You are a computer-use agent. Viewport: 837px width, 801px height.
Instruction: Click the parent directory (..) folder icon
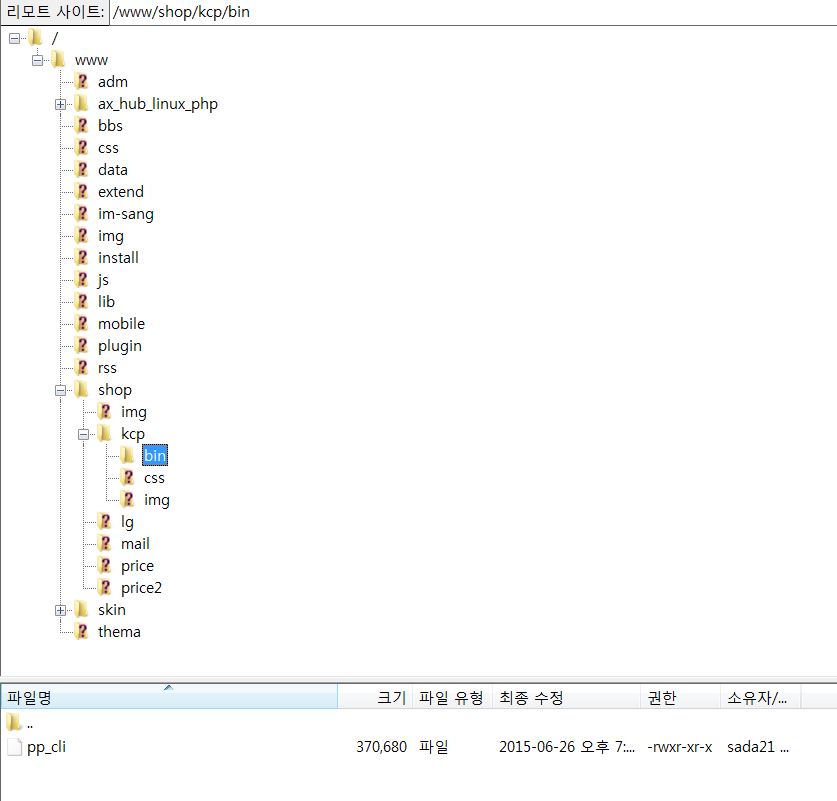(14, 724)
